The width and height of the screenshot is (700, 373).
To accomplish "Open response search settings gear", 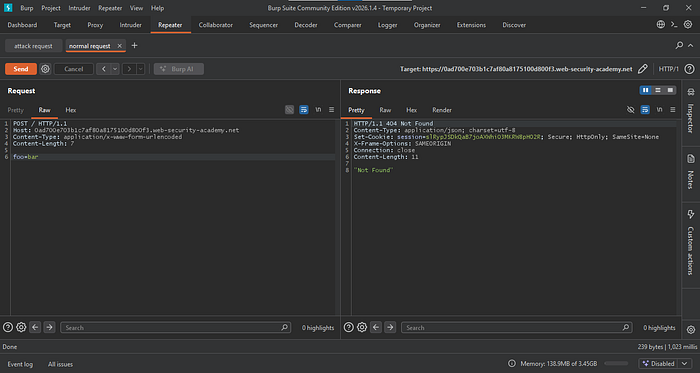I will click(362, 327).
